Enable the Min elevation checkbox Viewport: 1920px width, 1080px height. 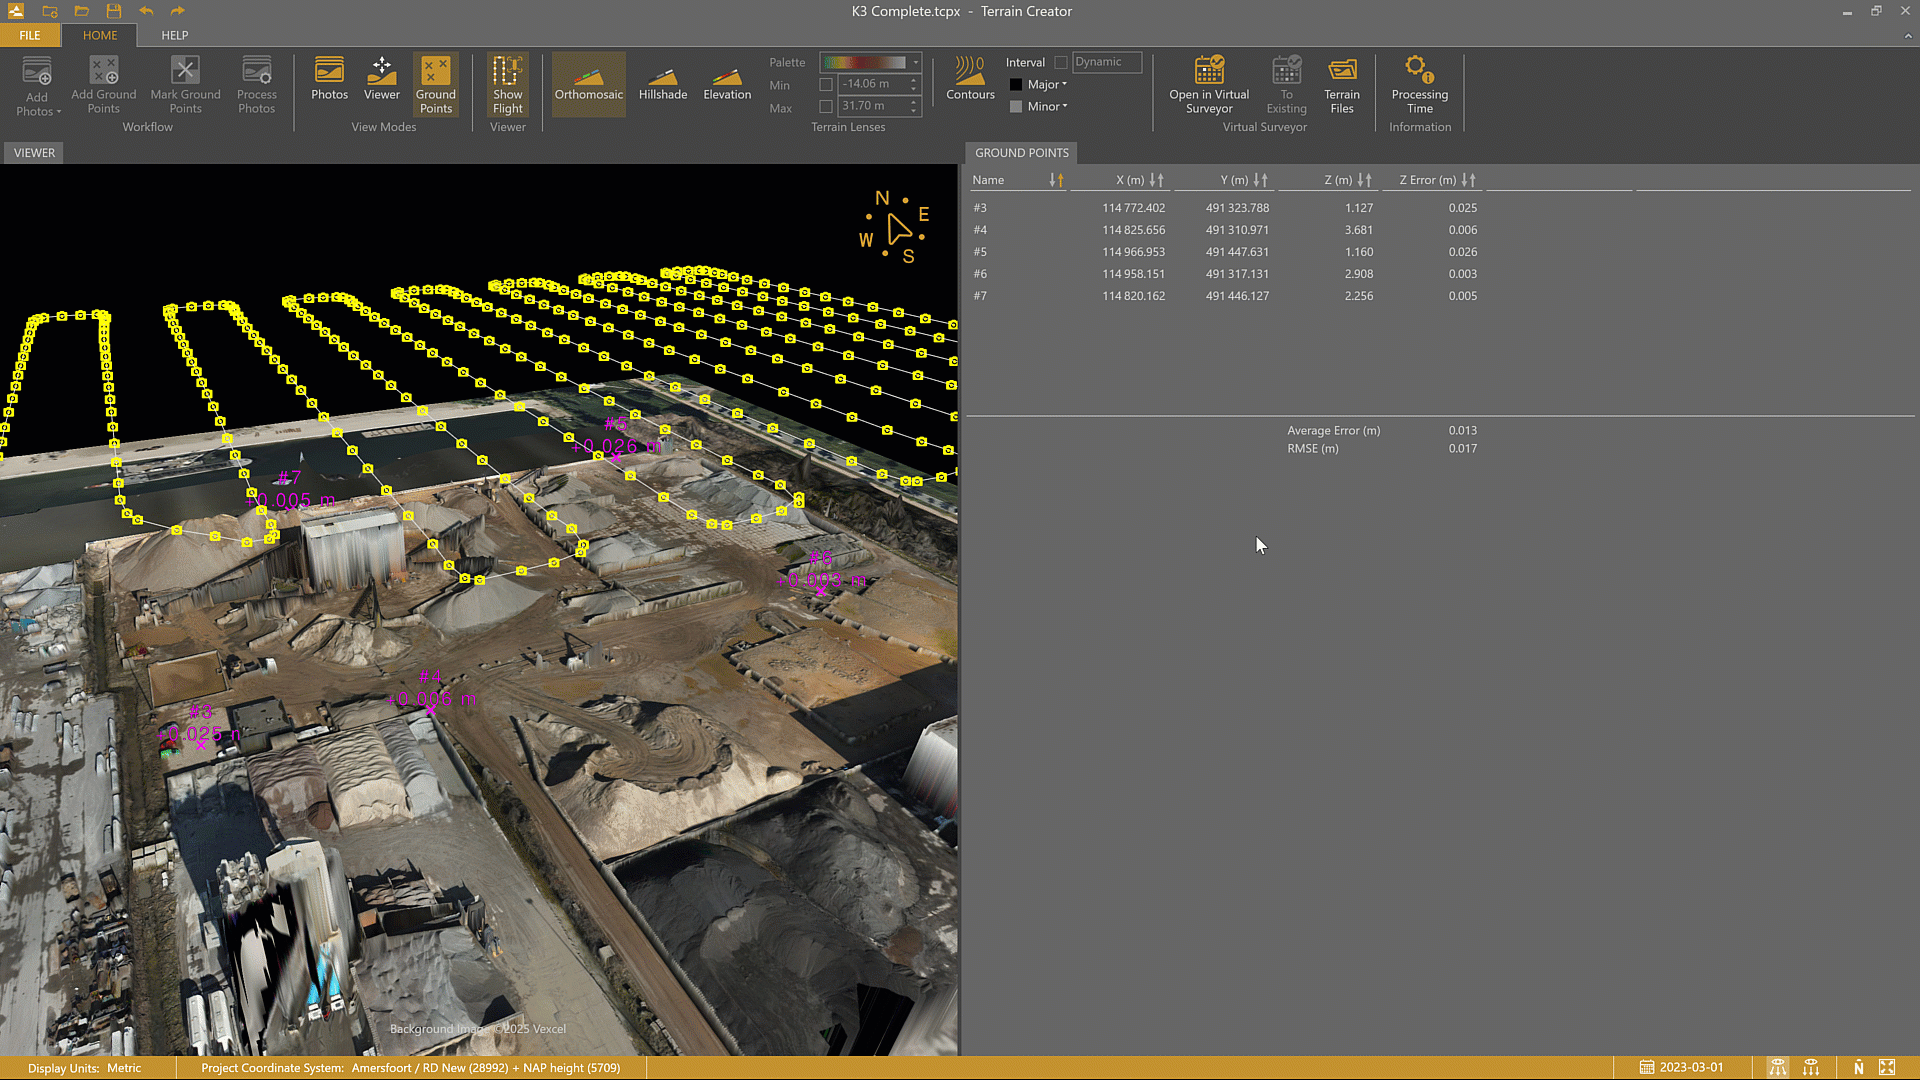pos(826,85)
